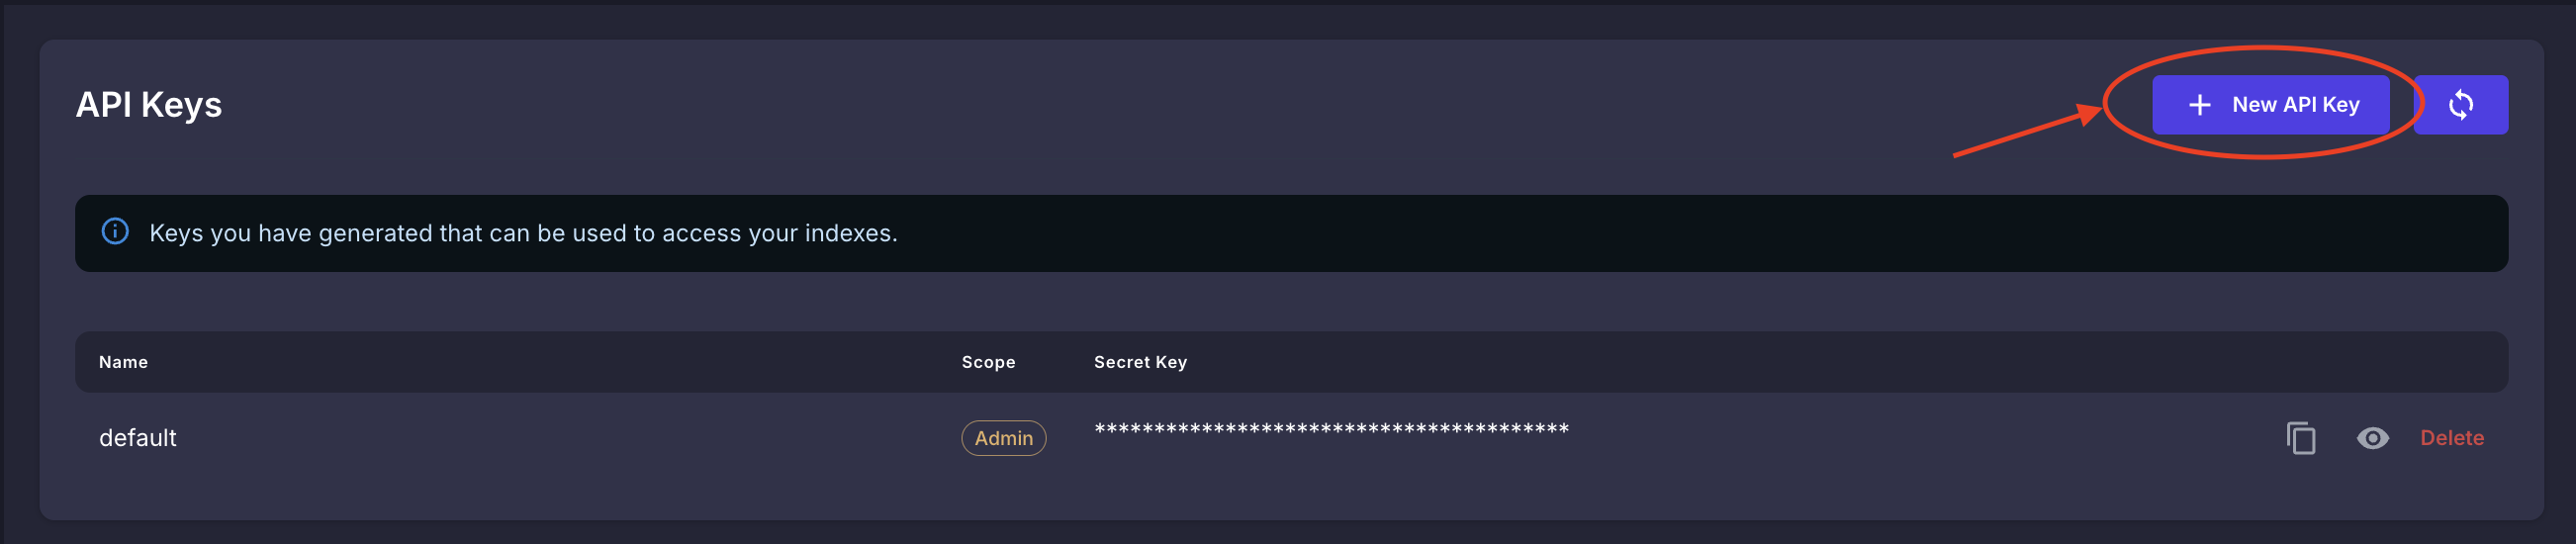Click the API Keys heading
This screenshot has width=2576, height=544.
click(149, 105)
